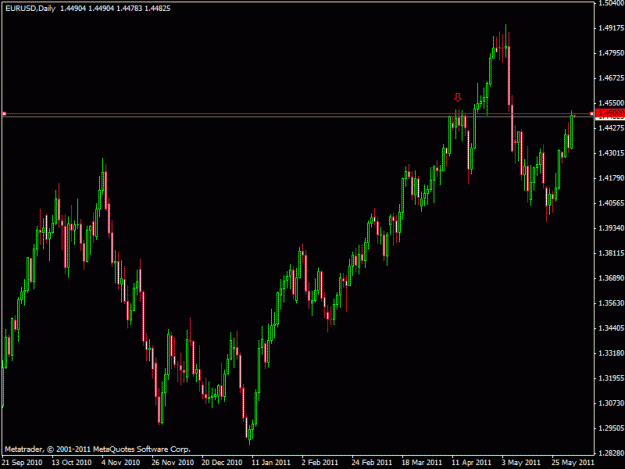Image resolution: width=625 pixels, height=469 pixels.
Task: Click the 18 Mar 2011 date label
Action: point(422,463)
